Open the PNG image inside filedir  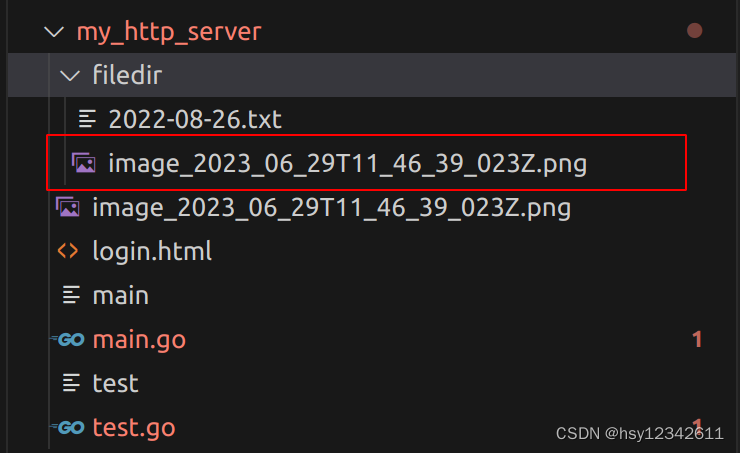click(346, 163)
